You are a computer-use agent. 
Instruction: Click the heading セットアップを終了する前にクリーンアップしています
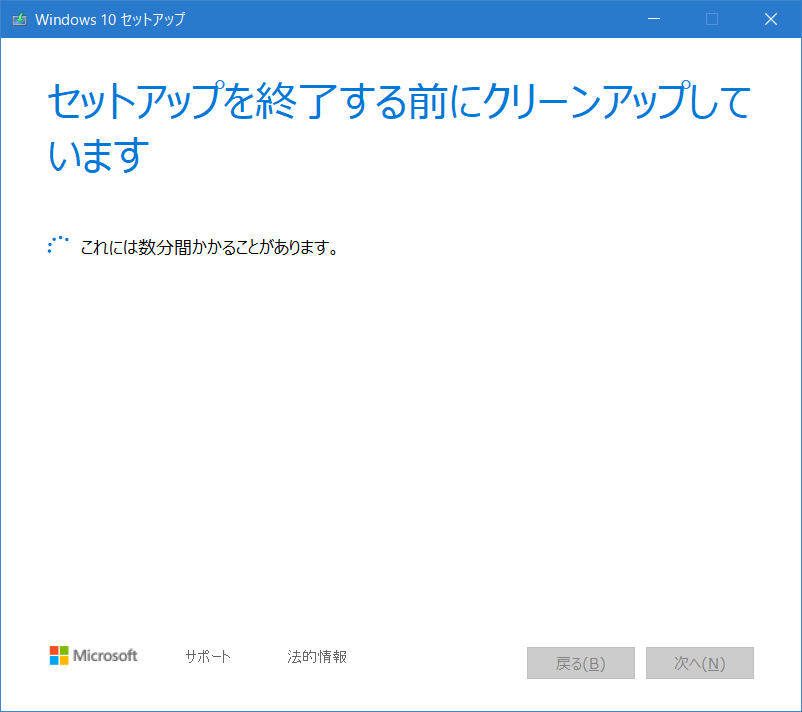(x=399, y=127)
